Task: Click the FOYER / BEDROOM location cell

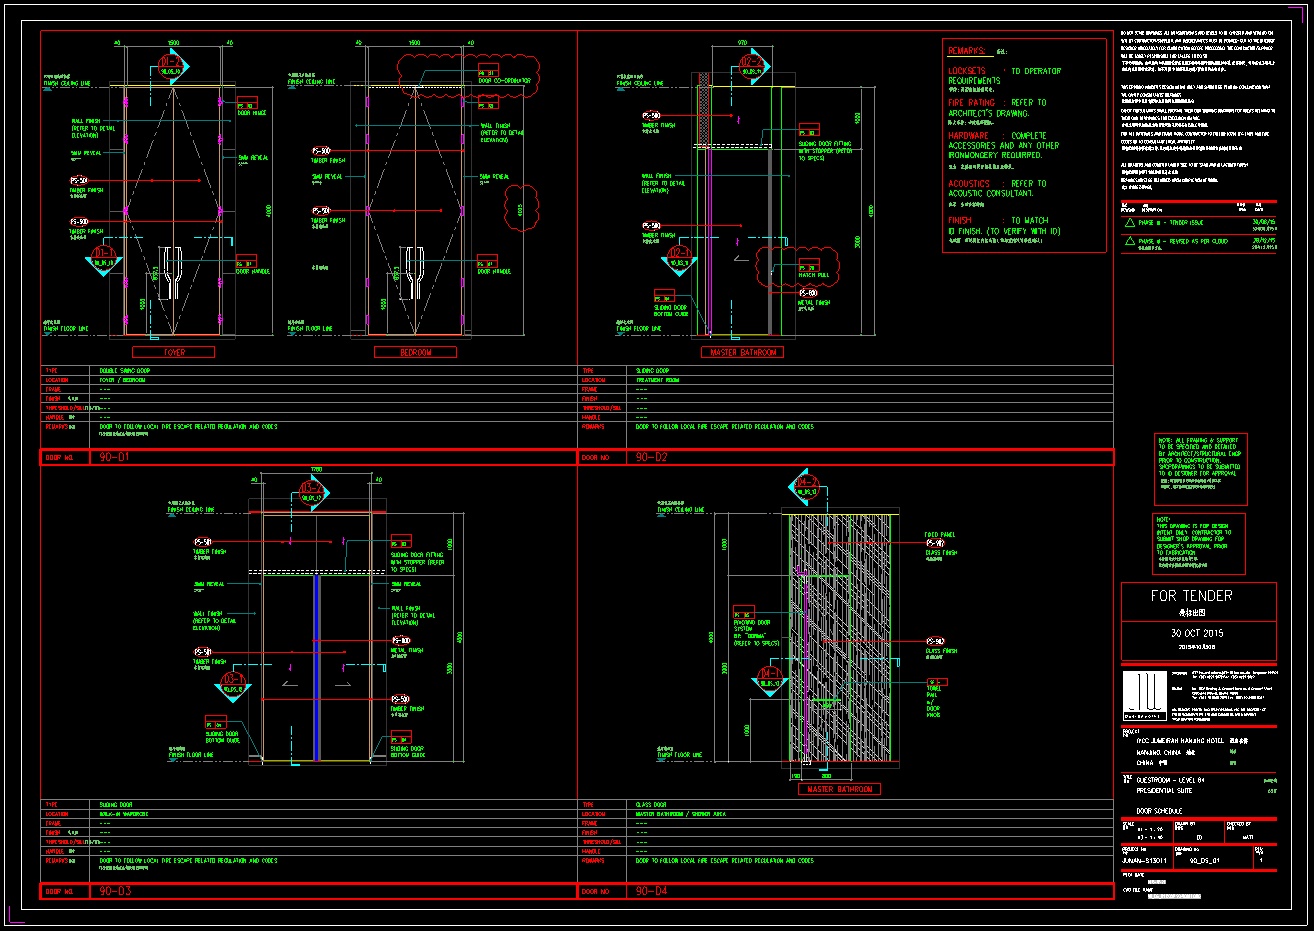Action: coord(122,380)
